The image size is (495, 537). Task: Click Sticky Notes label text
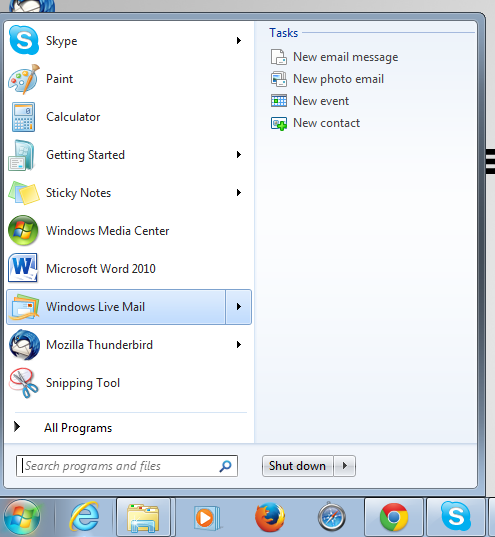pos(79,193)
